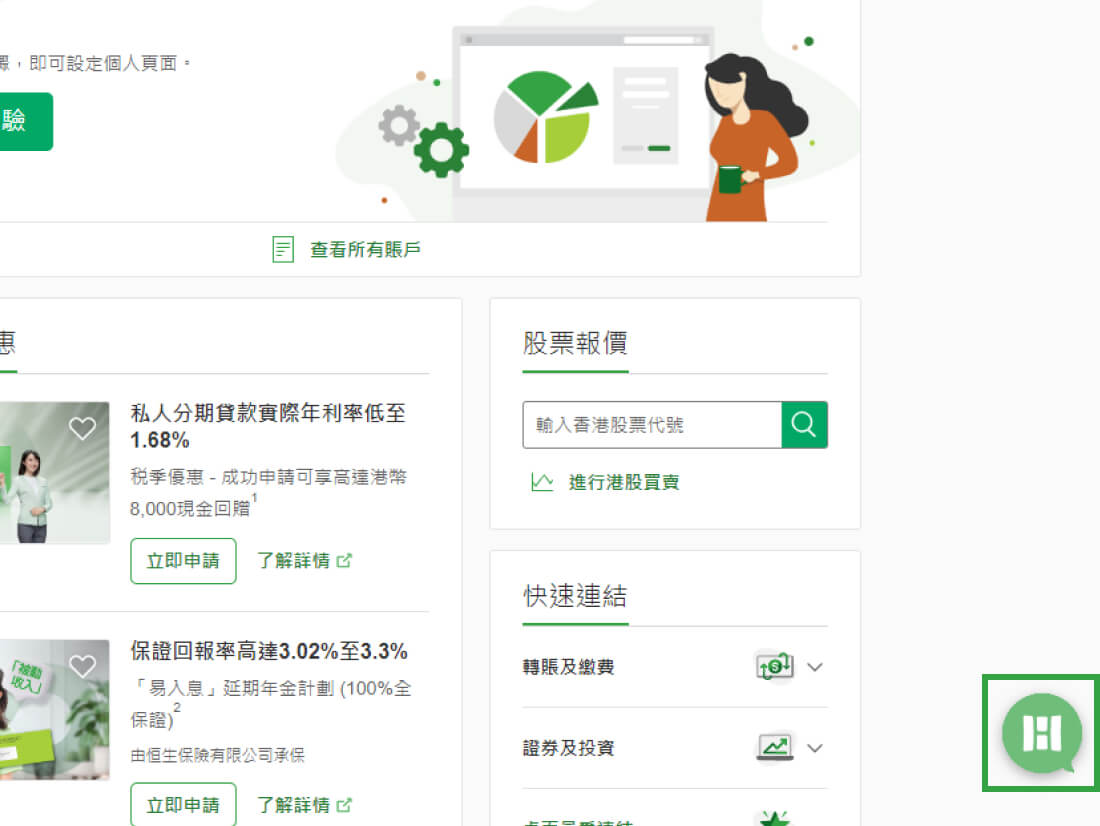This screenshot has height=826, width=1100.
Task: Expand the 證券及投資 quick link chevron
Action: (814, 748)
